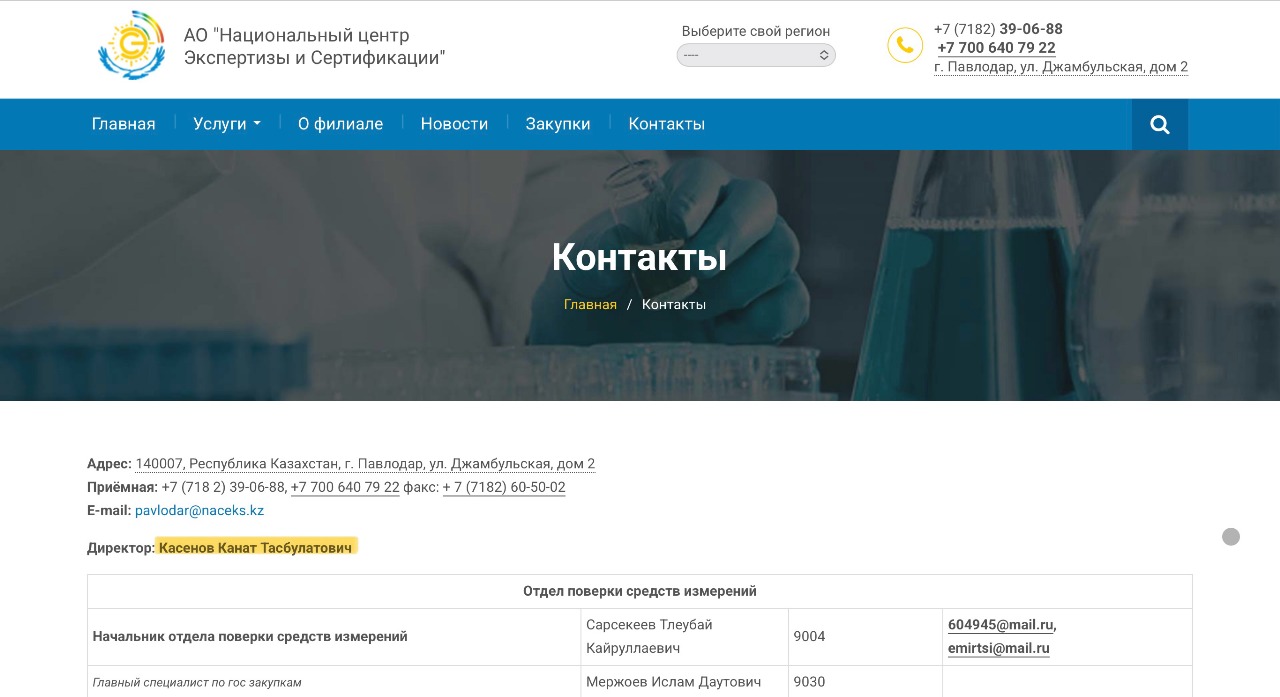1280x697 pixels.
Task: Go to Главная in the navigation bar
Action: [124, 124]
